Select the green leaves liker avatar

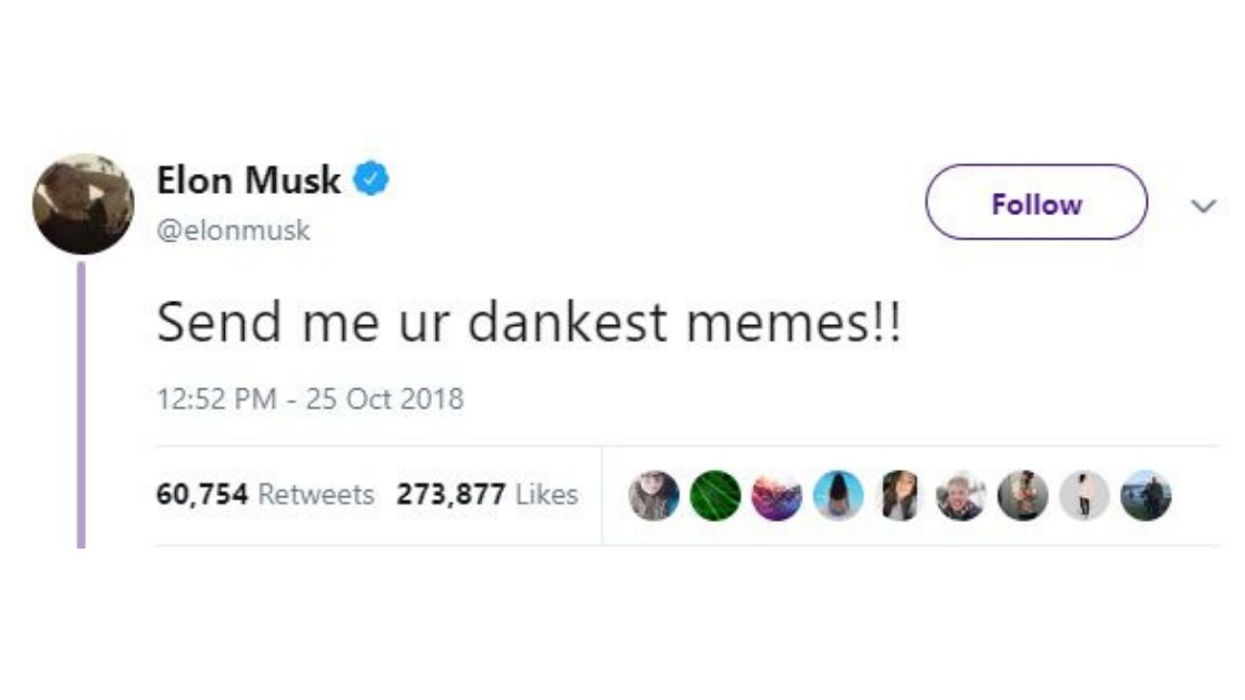point(717,497)
